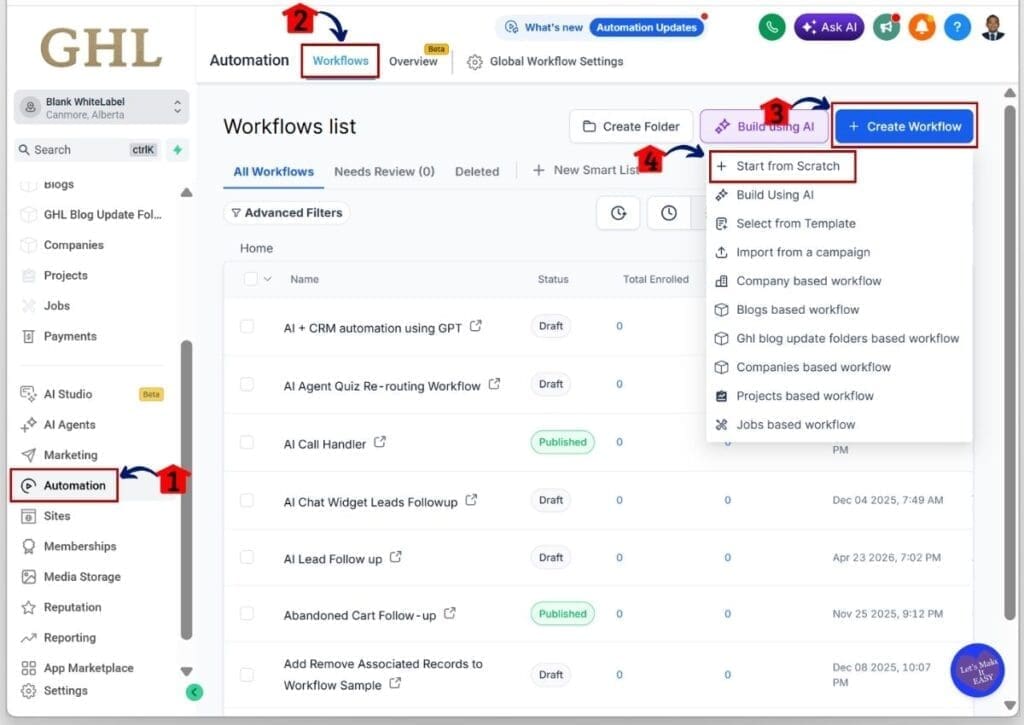The width and height of the screenshot is (1024, 725).
Task: Click the green sidebar collapse arrow
Action: [x=195, y=692]
